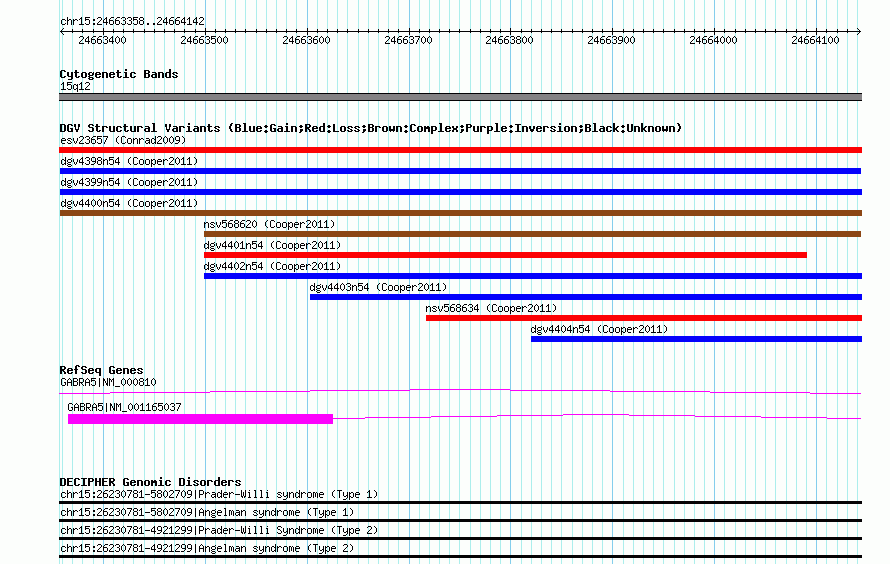Viewport: 890px width, 564px height.
Task: Select the dgv4398n54 (Cooper2011) variant label
Action: (x=129, y=161)
